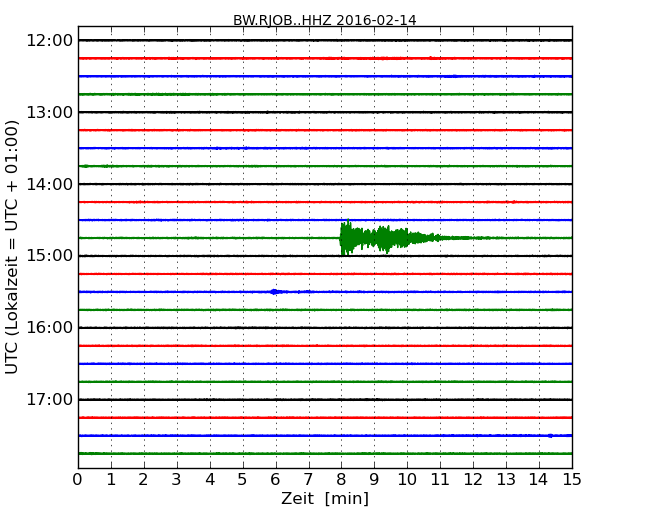Click the small blue signal blip near minute 6
The width and height of the screenshot is (650, 520).
[x=274, y=292]
